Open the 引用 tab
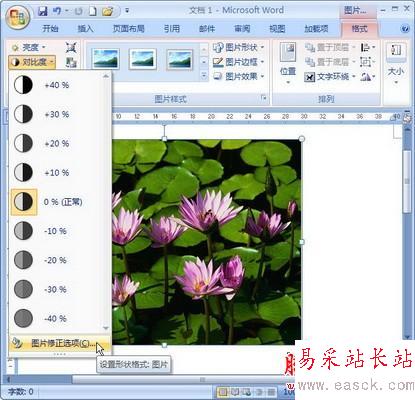 point(172,29)
